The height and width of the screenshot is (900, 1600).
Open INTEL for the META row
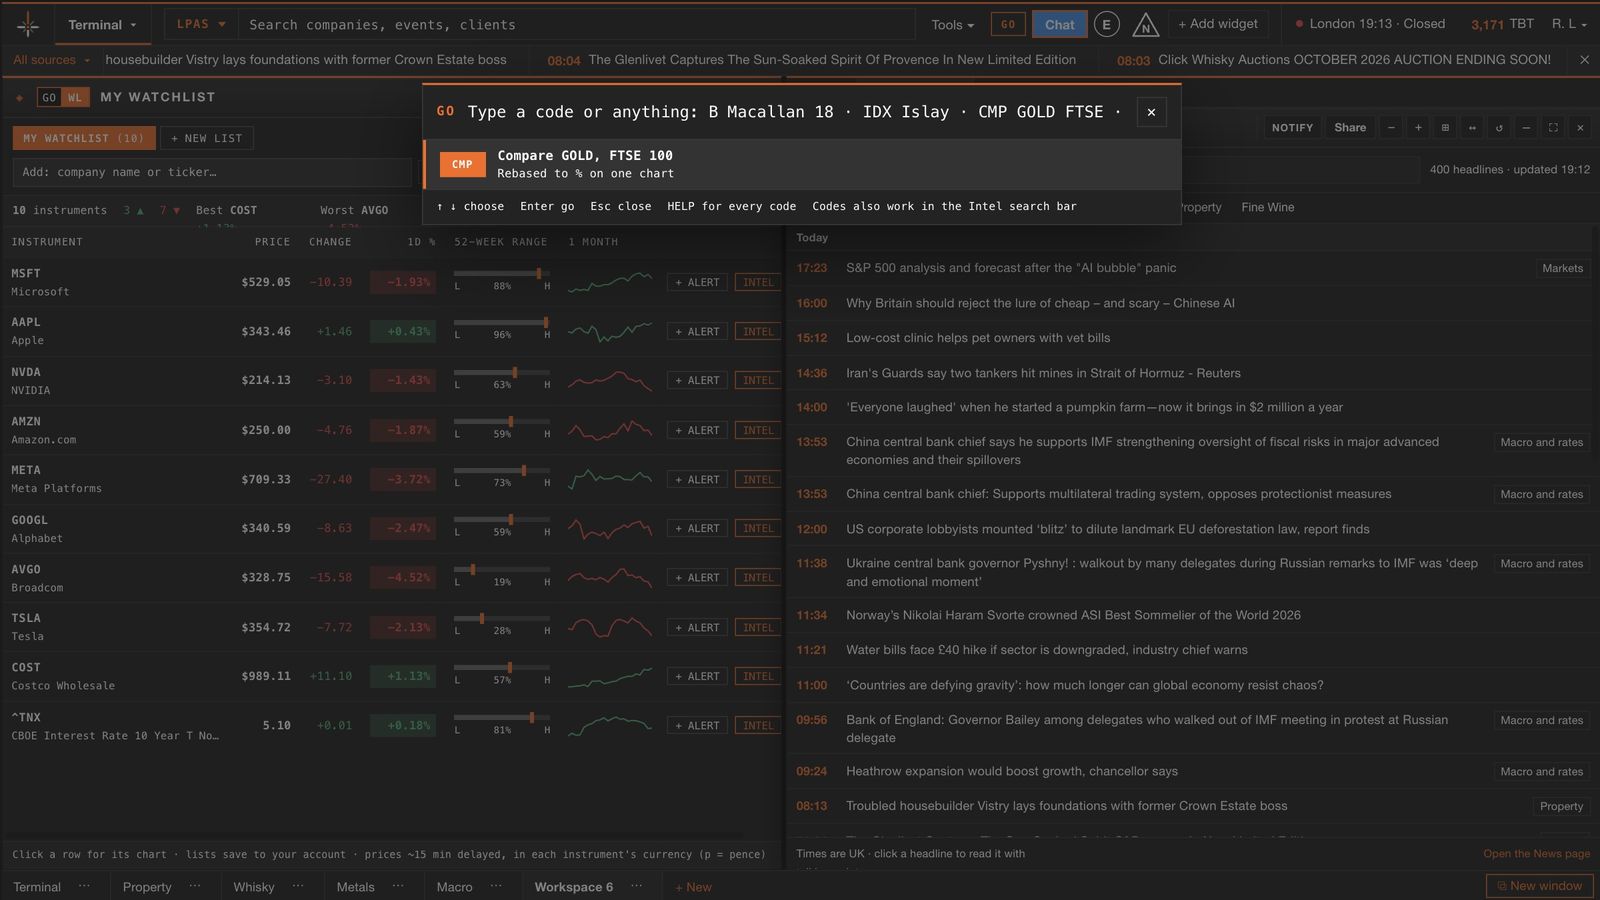click(758, 479)
